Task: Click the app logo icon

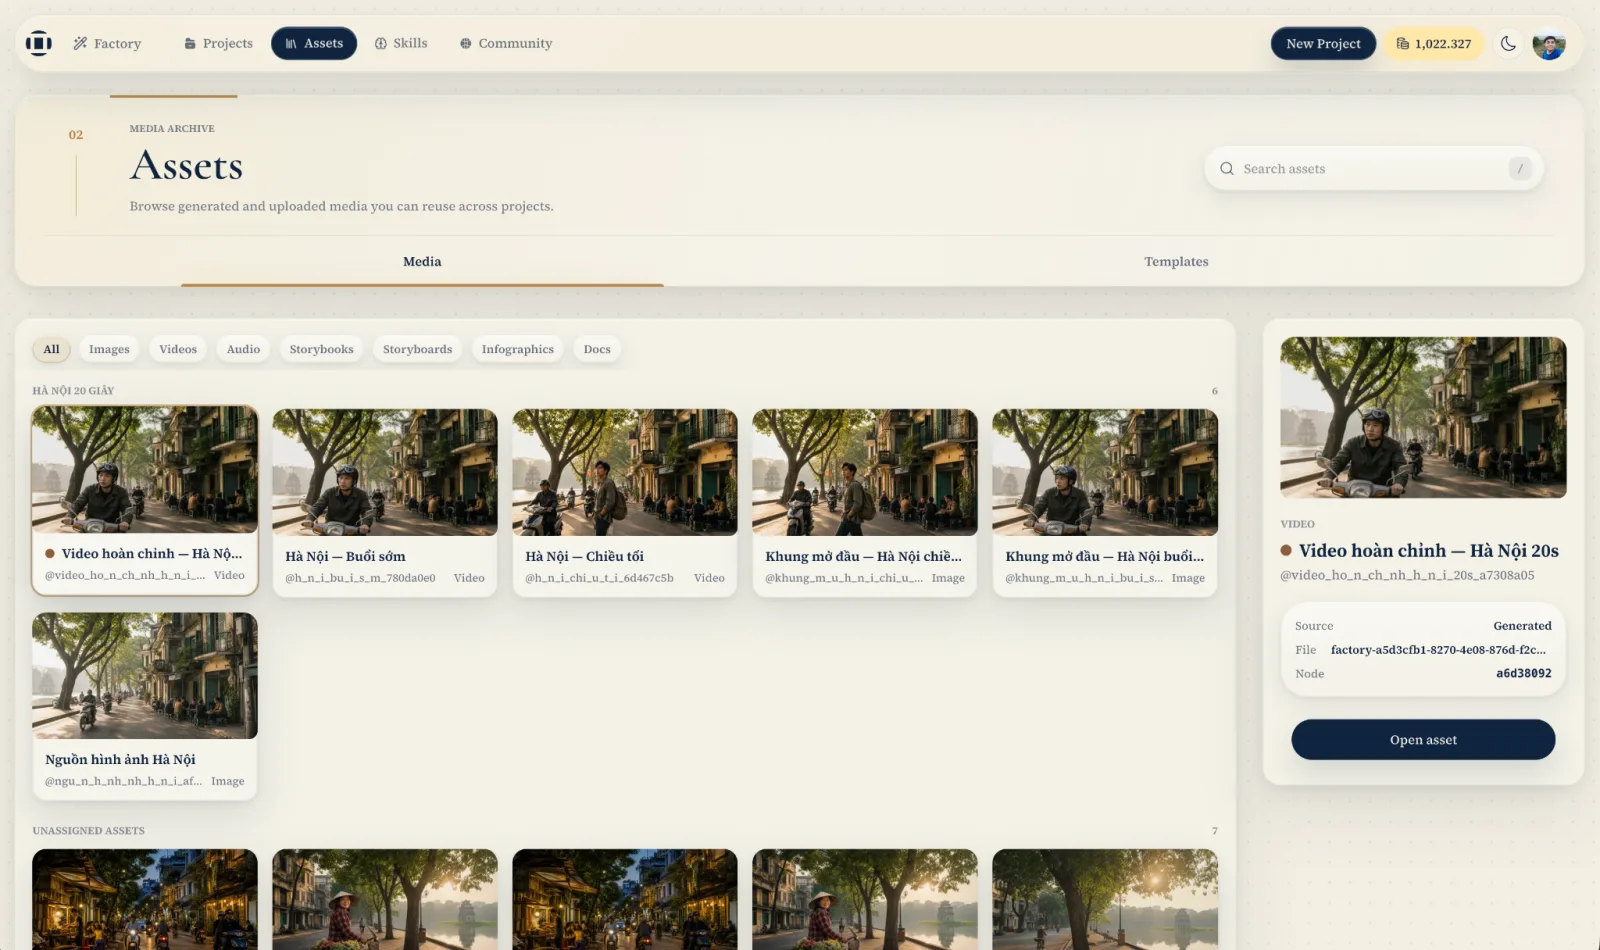Action: (x=38, y=43)
